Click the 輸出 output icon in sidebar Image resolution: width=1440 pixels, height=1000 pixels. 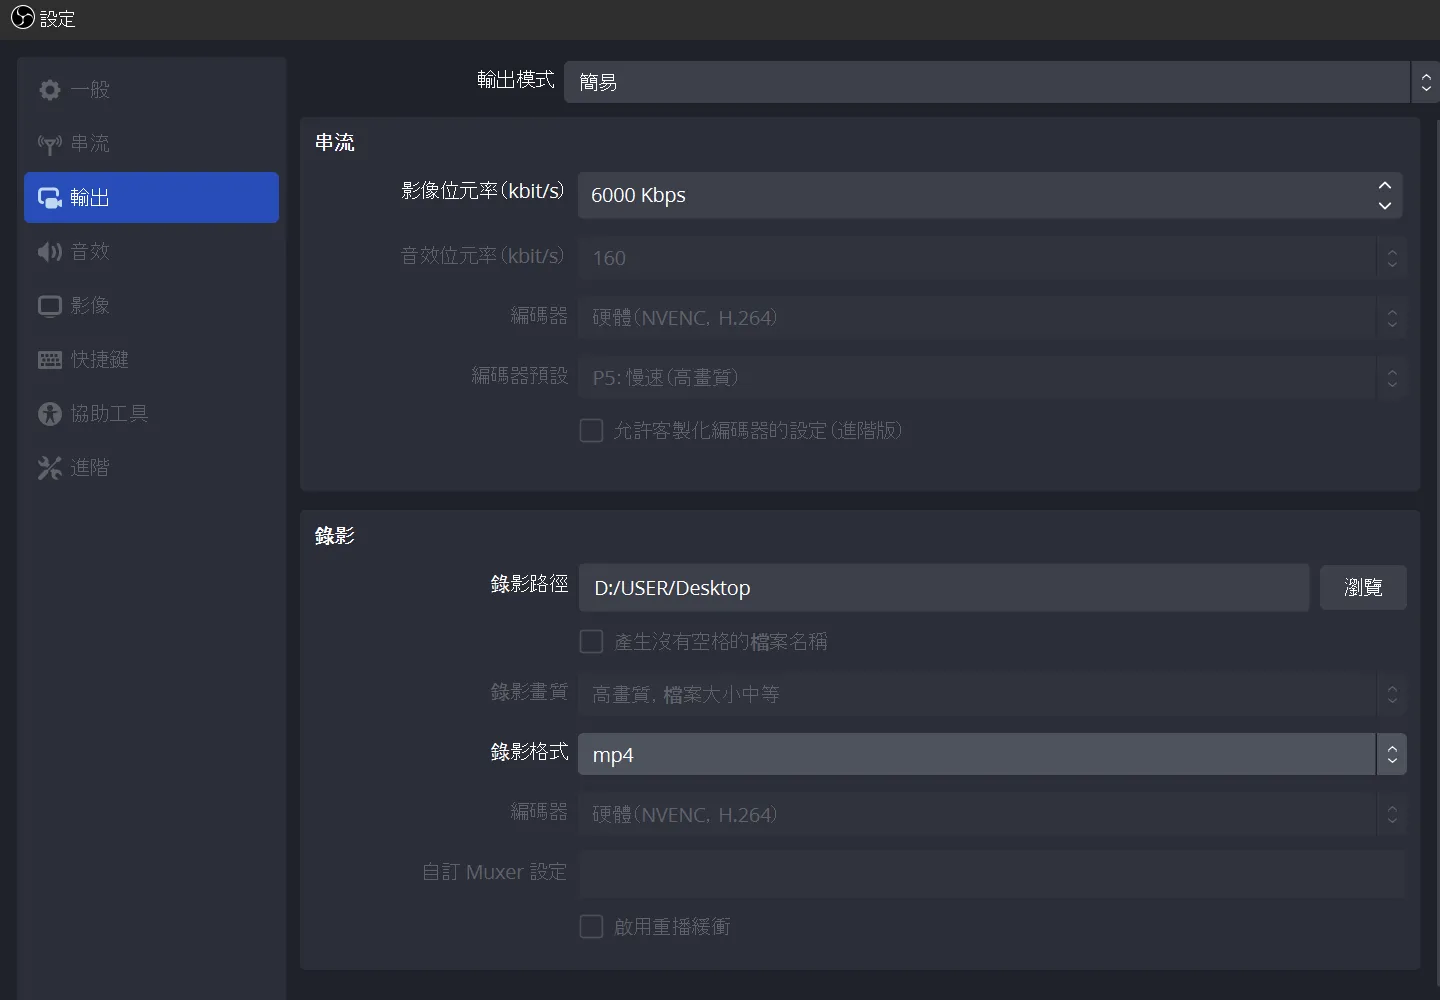point(50,198)
